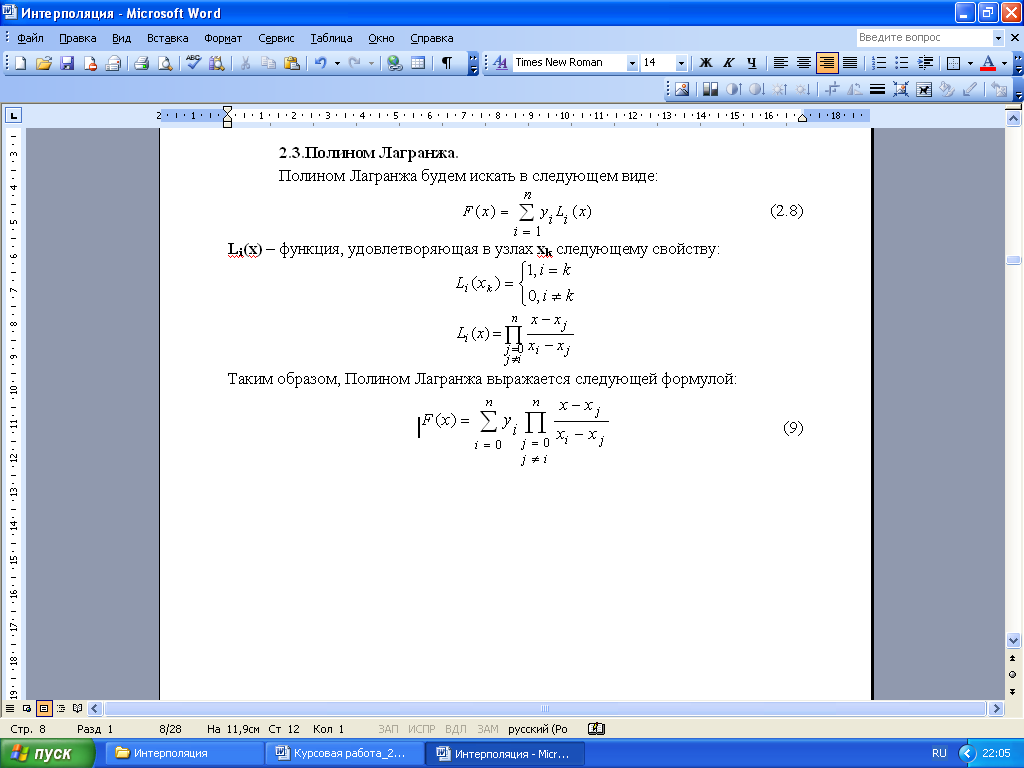
Task: Apply red font color A button
Action: 988,63
